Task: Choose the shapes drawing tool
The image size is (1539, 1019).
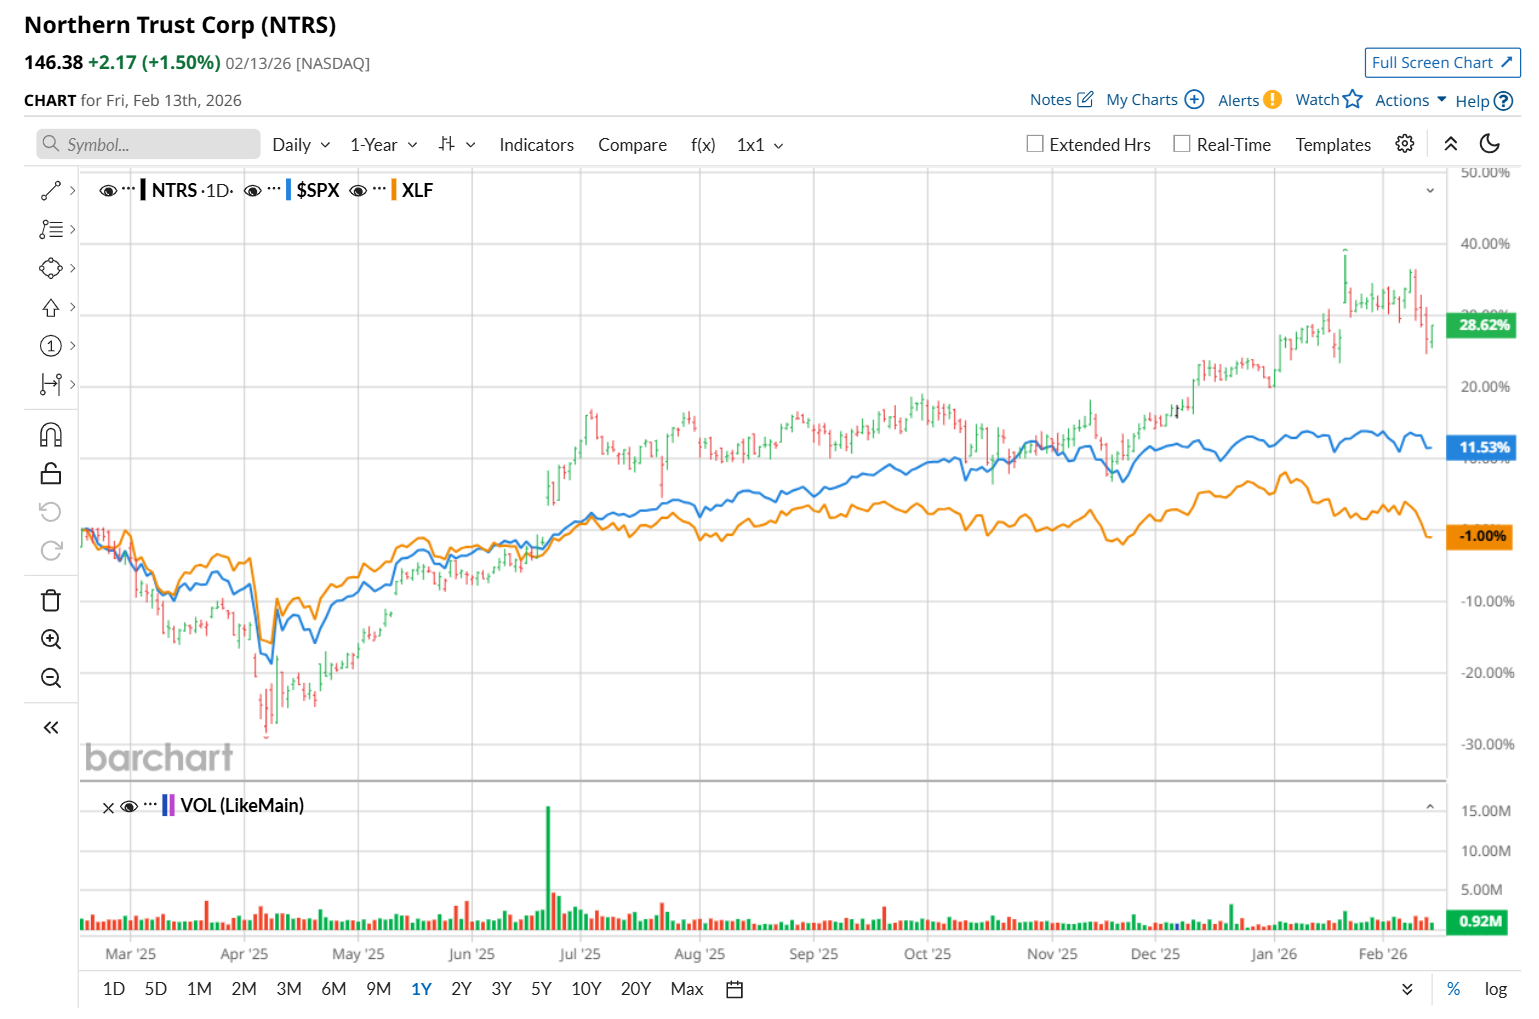Action: tap(51, 268)
